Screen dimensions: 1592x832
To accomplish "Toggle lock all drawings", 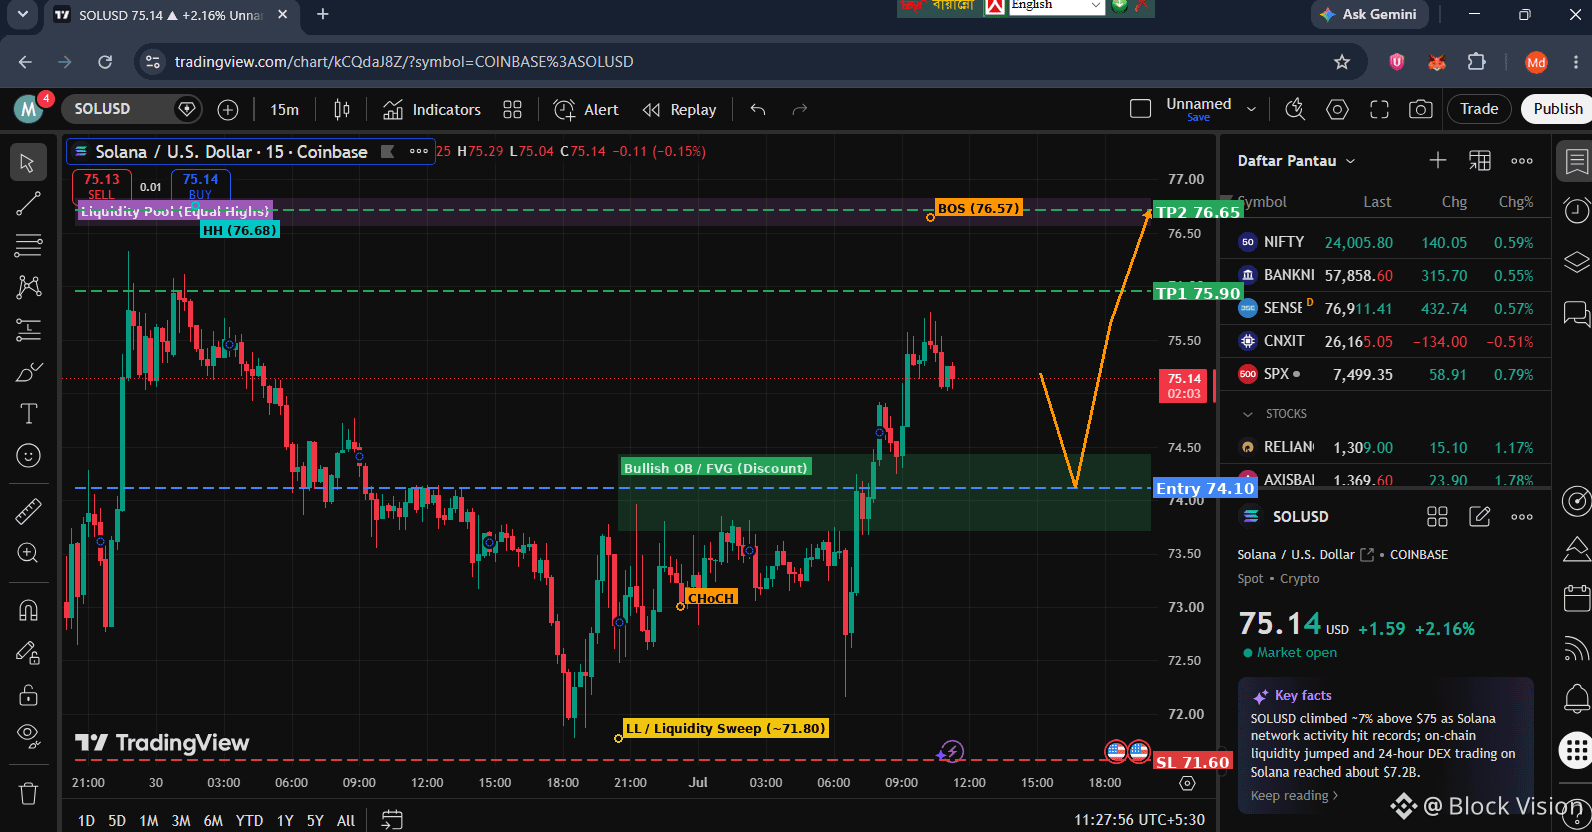I will click(x=28, y=694).
